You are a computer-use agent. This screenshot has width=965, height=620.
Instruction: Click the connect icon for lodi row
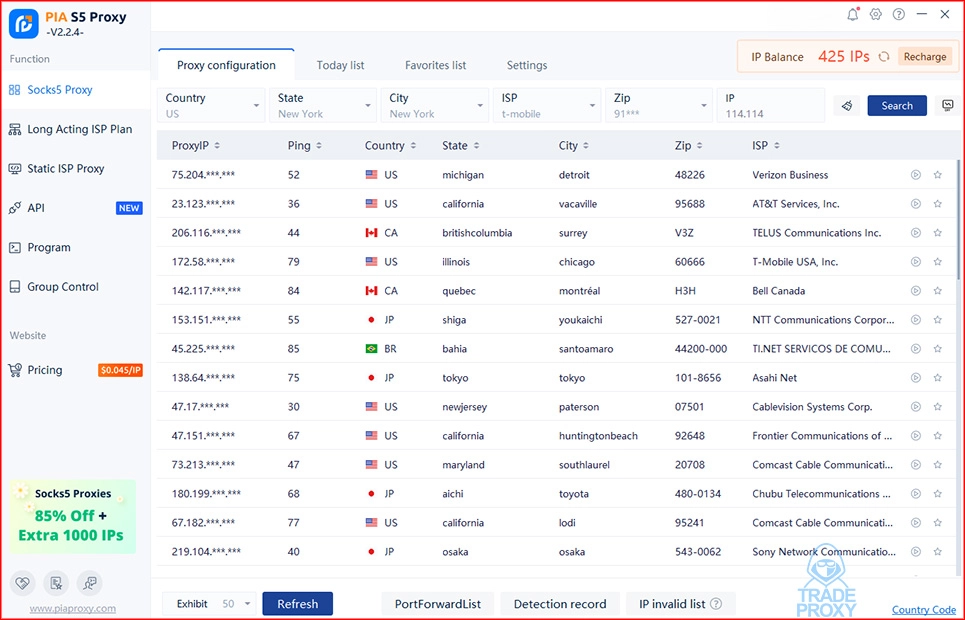click(916, 522)
